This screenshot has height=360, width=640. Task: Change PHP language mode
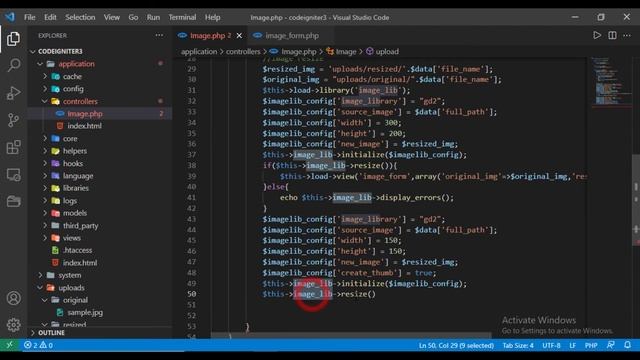tap(591, 345)
